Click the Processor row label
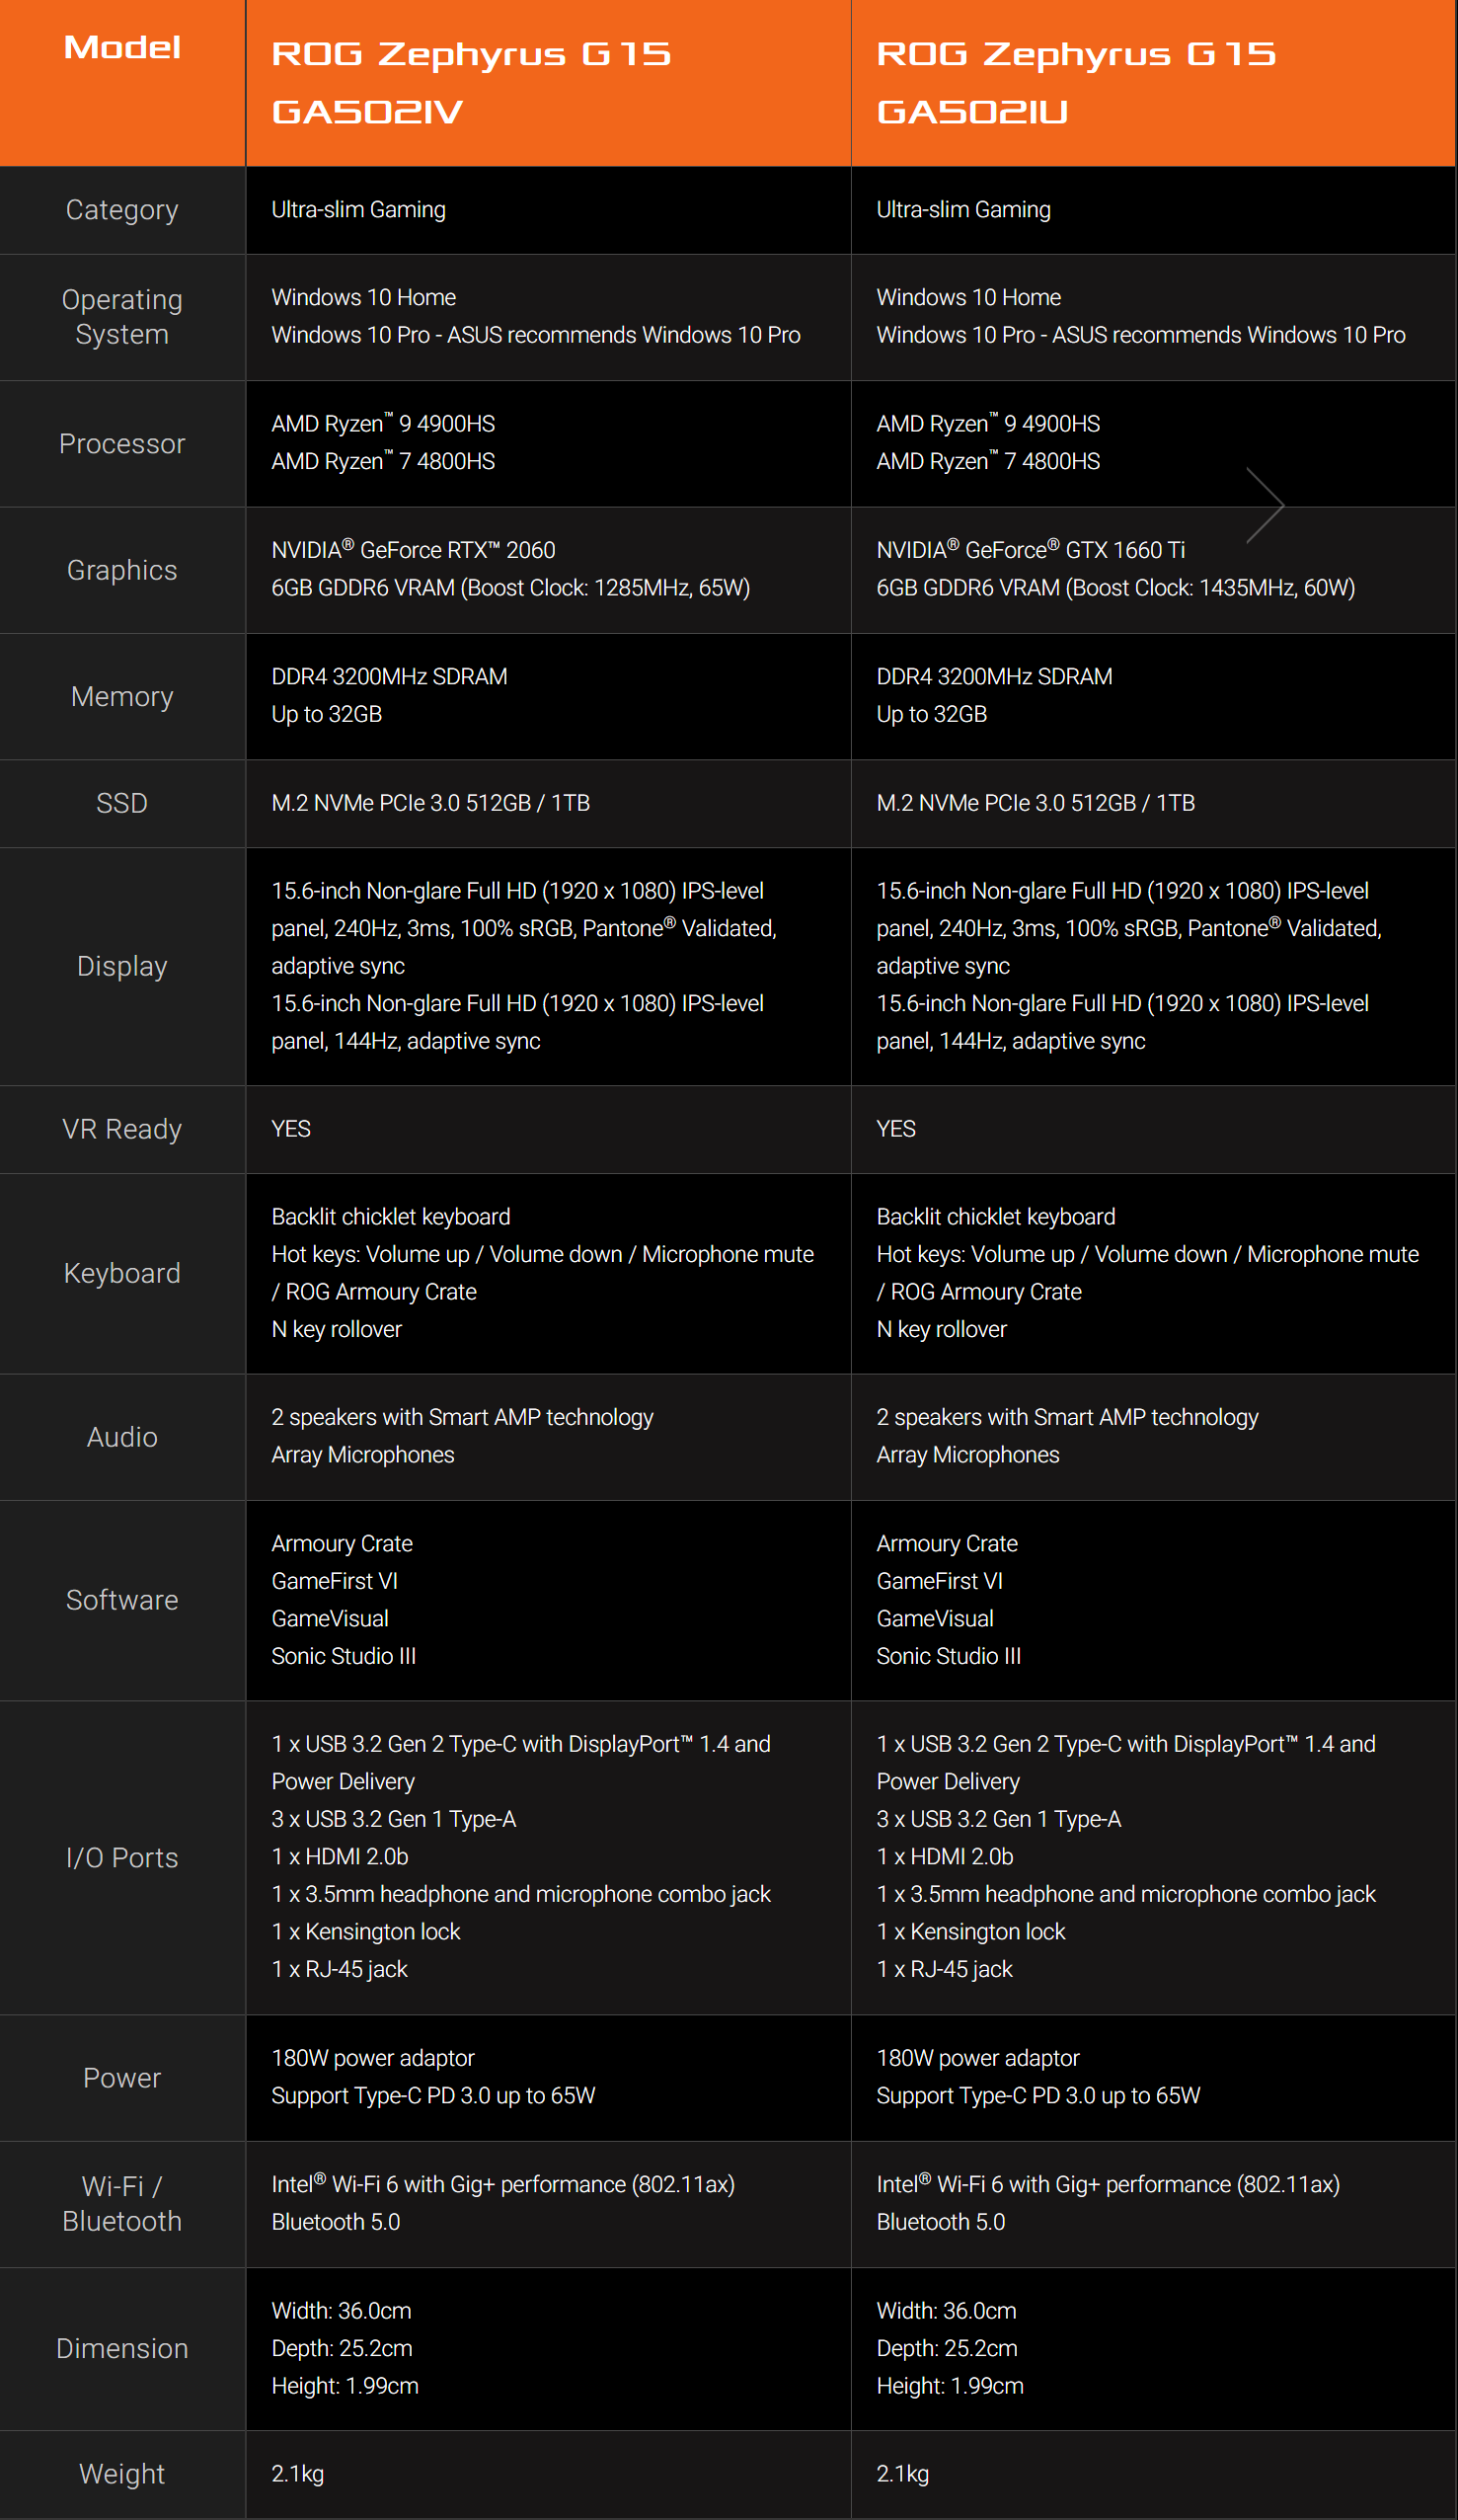Screen dimensions: 1458x2520 122,444
